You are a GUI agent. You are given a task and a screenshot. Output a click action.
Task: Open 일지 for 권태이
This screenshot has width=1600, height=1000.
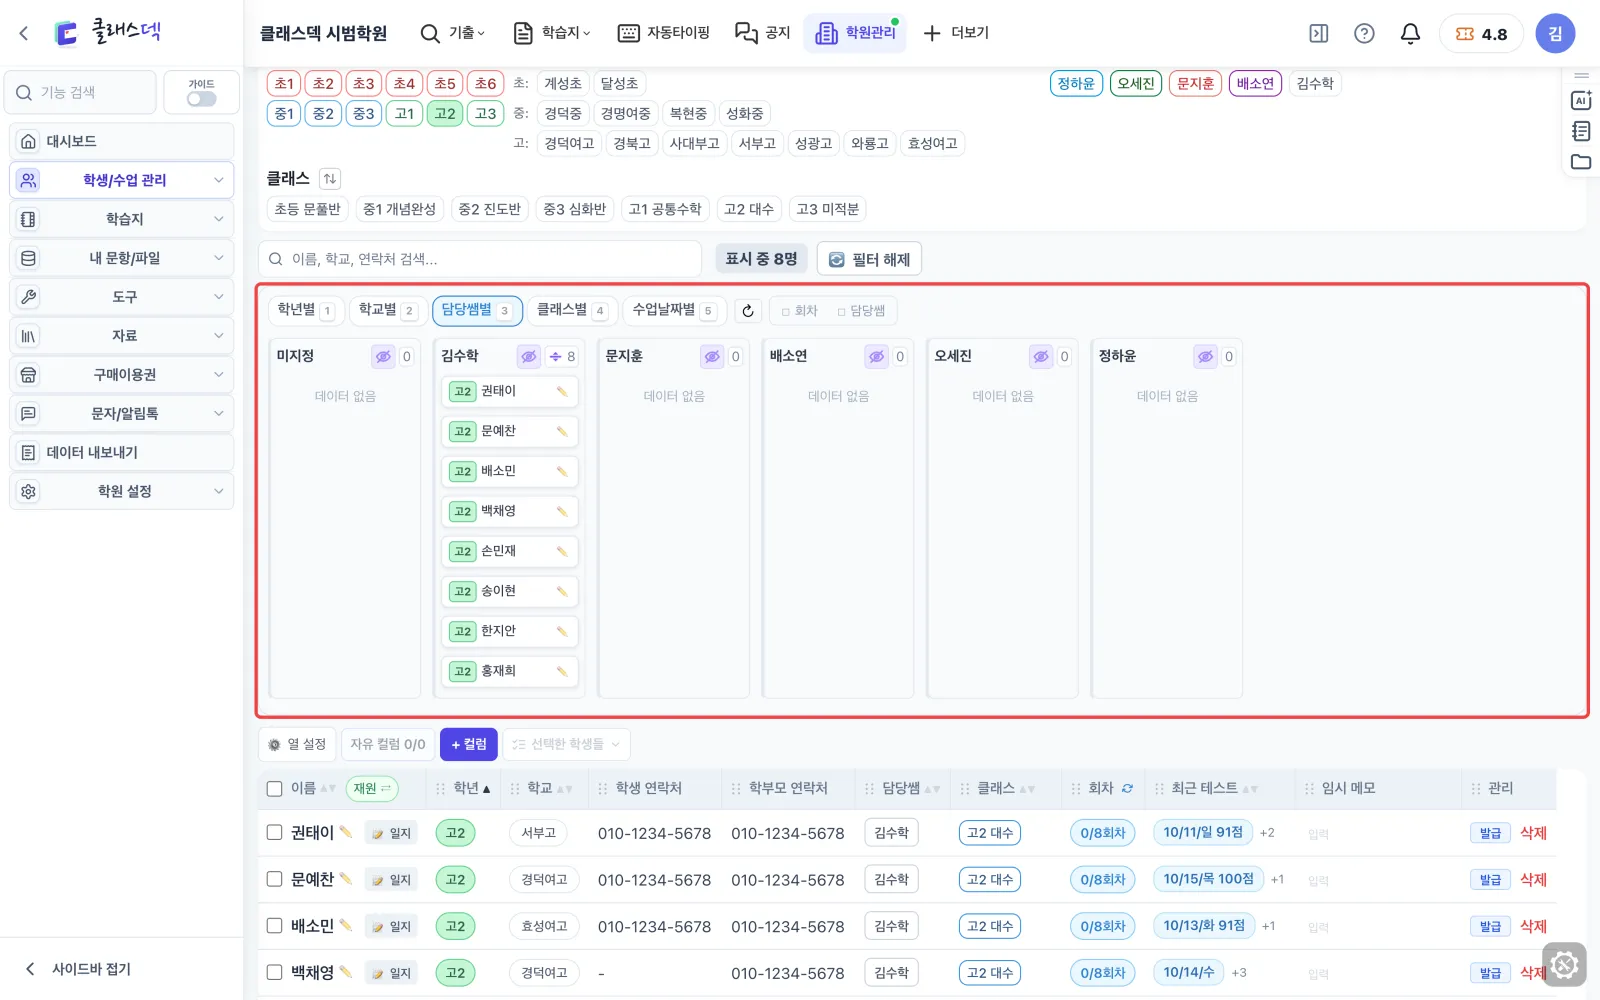tap(391, 833)
